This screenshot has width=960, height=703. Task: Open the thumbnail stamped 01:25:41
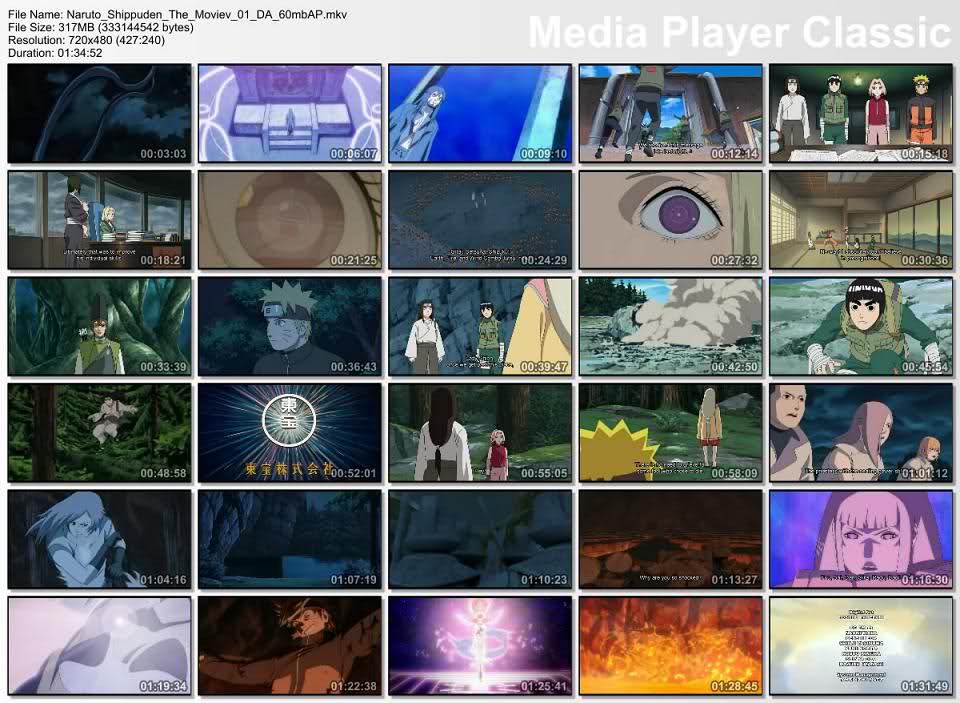[x=480, y=646]
